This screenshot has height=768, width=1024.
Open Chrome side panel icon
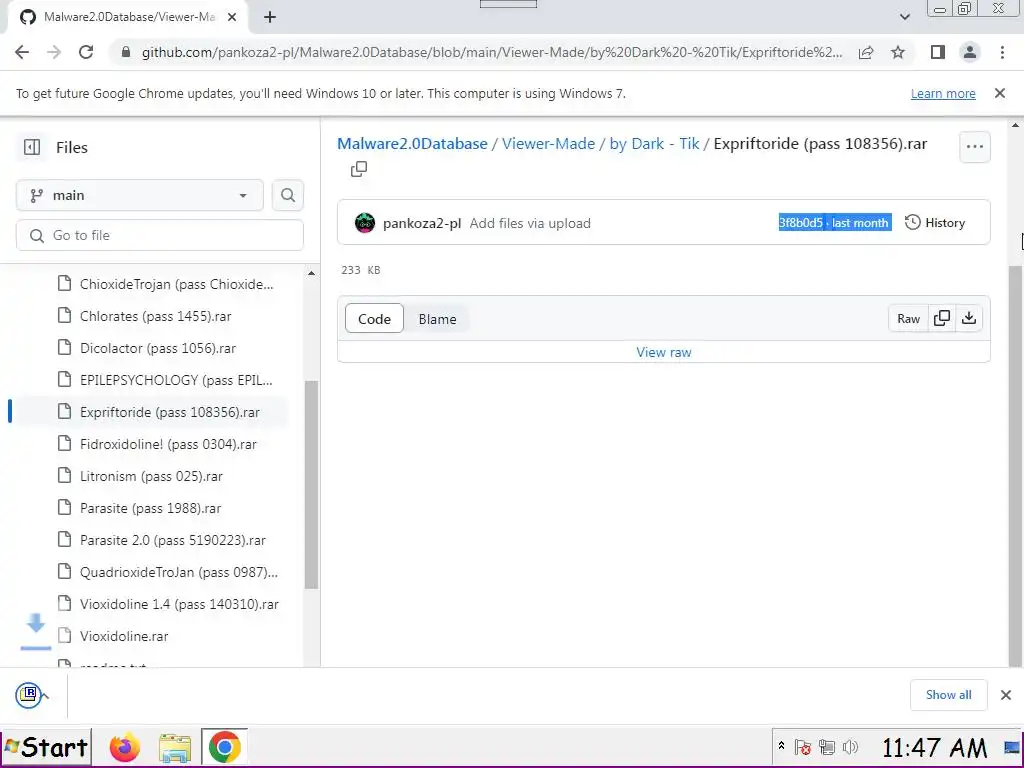[x=938, y=52]
